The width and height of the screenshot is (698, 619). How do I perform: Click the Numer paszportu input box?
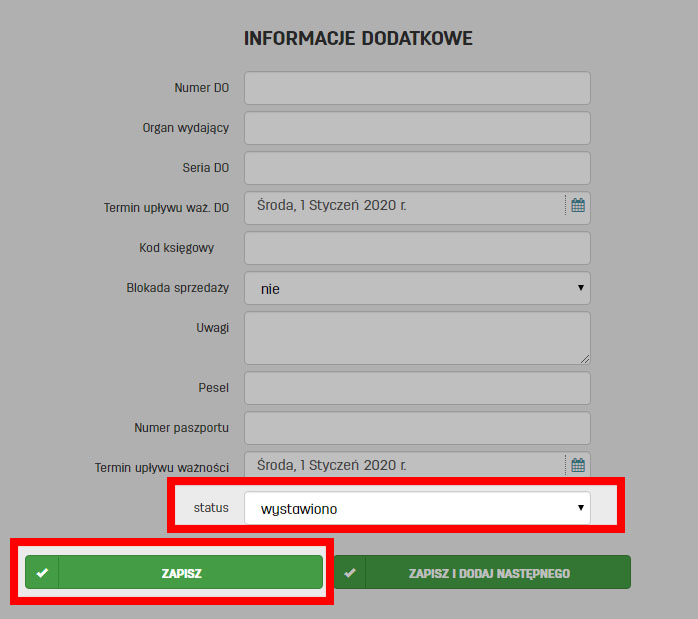417,428
